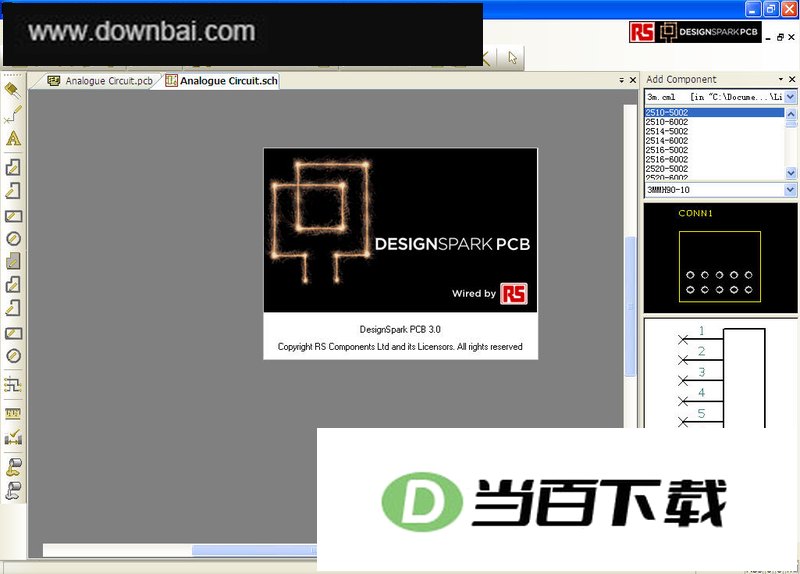Image resolution: width=800 pixels, height=574 pixels.
Task: Open the Add Component pane options arrow
Action: pos(781,79)
